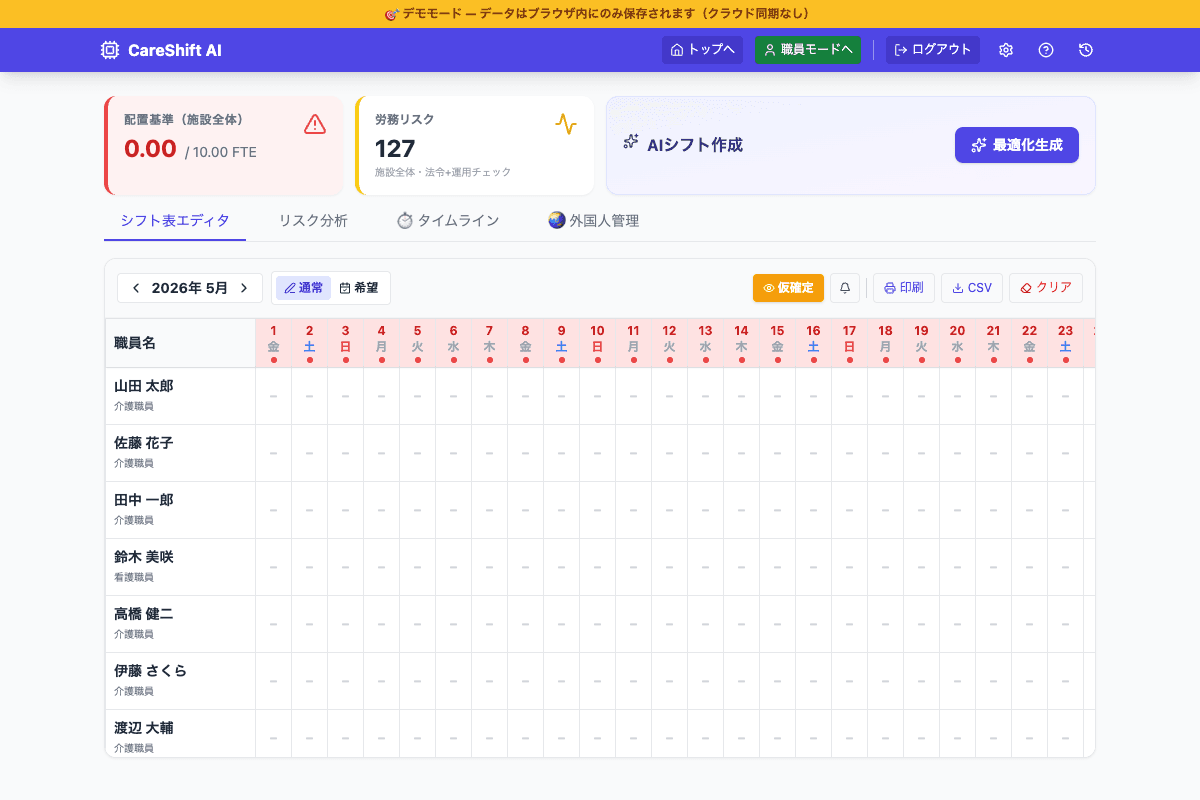Viewport: 1200px width, 800px height.
Task: Print the shift table with 印刷
Action: 904,288
